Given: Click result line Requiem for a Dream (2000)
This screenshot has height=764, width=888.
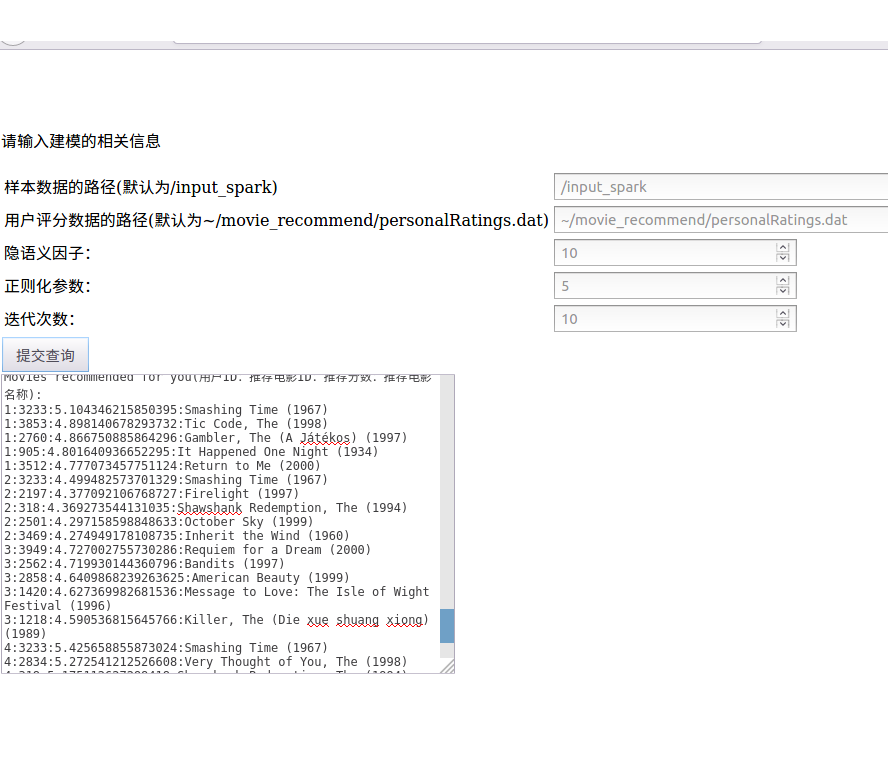Looking at the screenshot, I should click(187, 550).
